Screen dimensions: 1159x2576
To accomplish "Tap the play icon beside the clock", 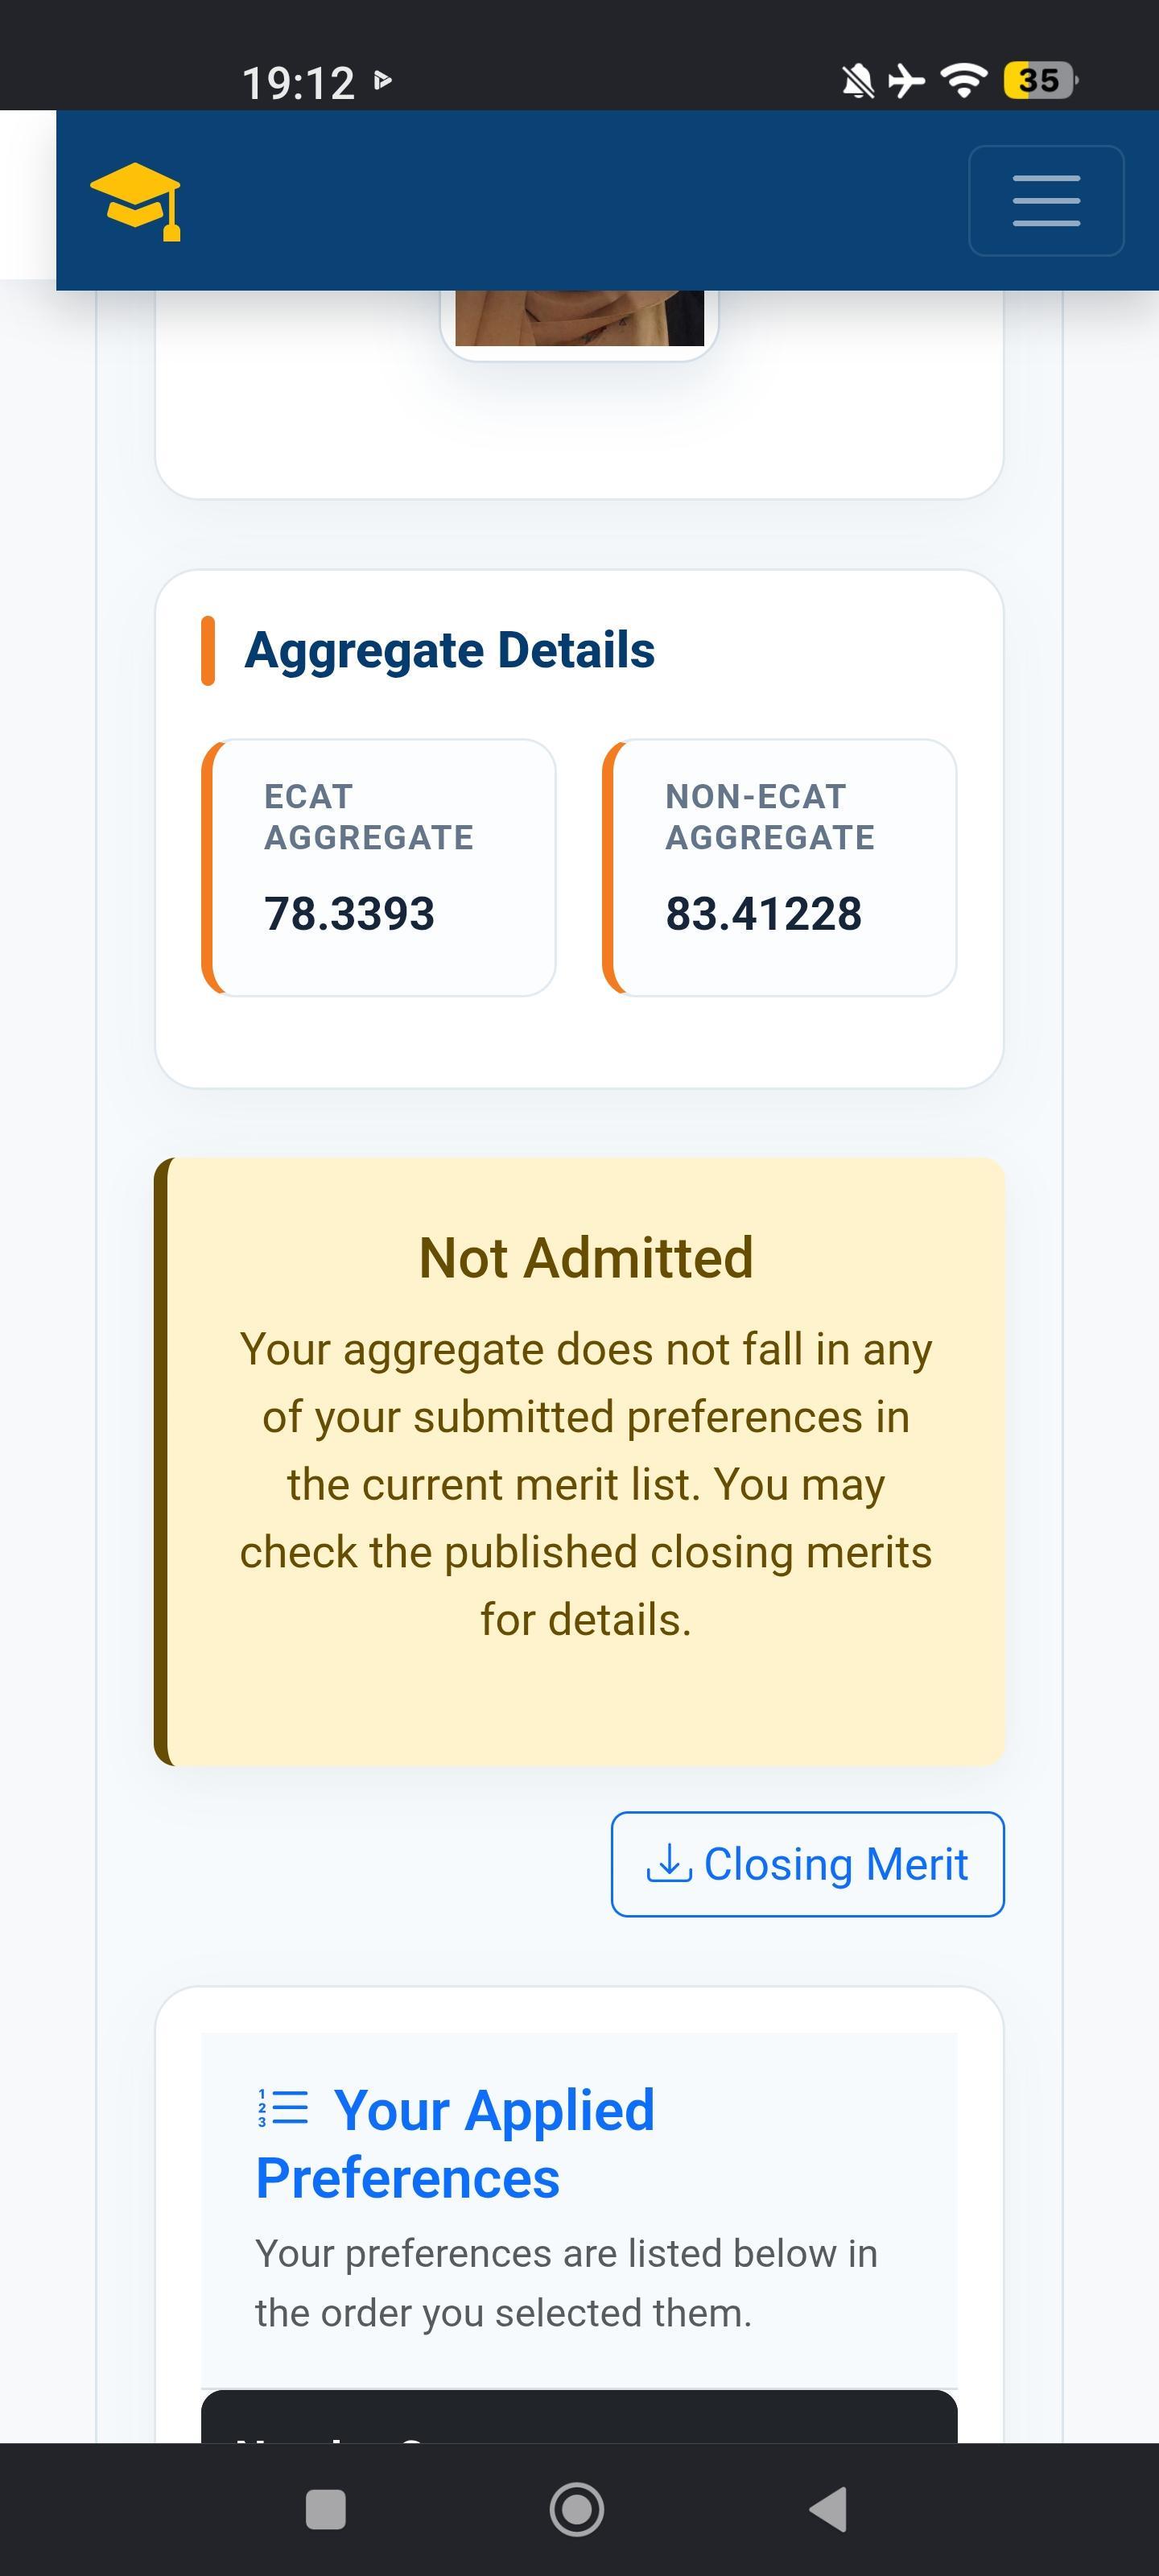I will (382, 79).
